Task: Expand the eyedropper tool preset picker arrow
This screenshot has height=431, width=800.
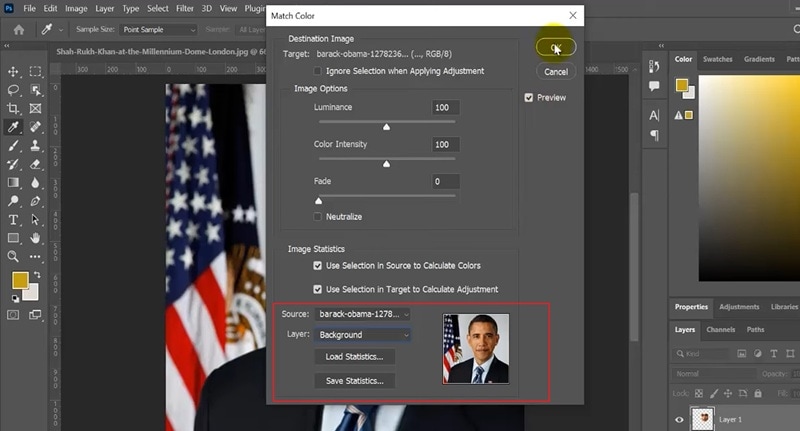Action: coord(61,30)
